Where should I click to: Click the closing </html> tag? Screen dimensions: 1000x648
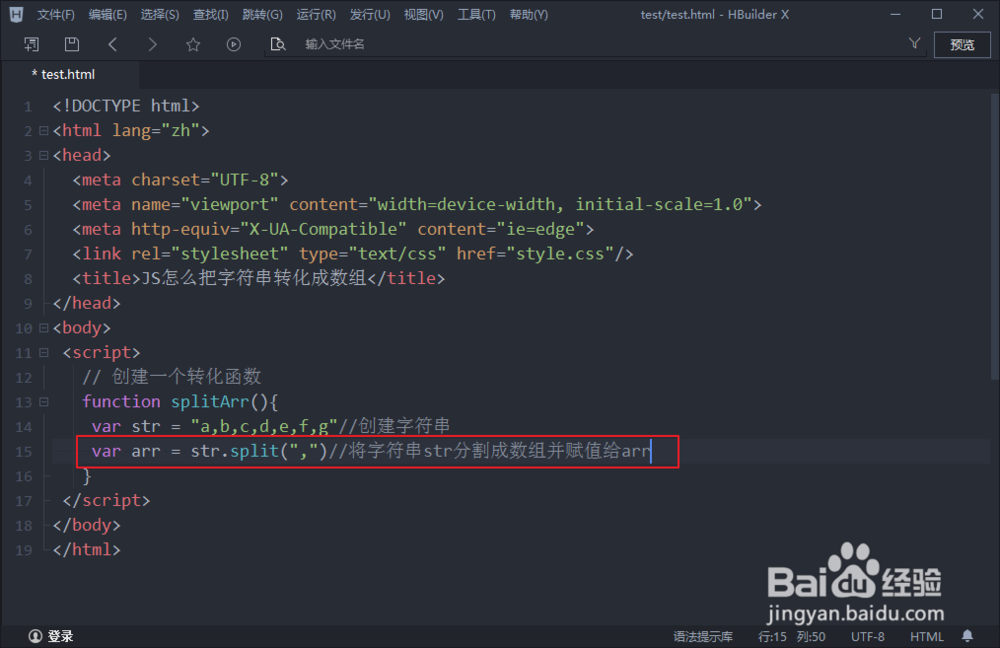point(87,549)
